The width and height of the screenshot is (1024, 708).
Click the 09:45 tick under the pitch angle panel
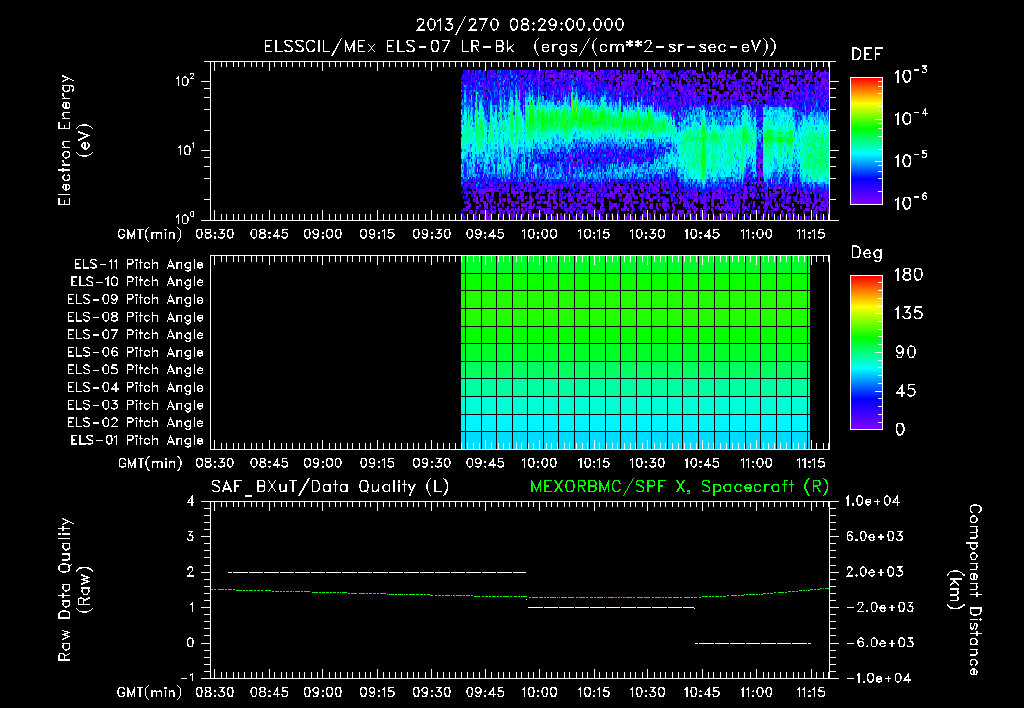pos(485,463)
